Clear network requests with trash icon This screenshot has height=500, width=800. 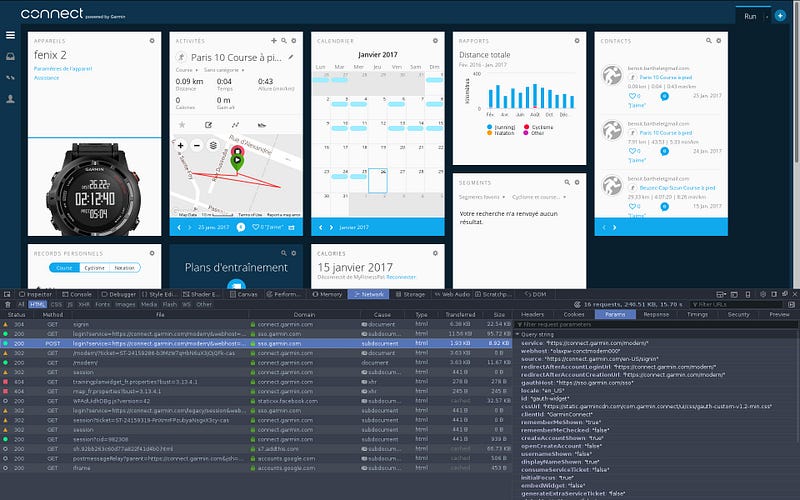[x=8, y=305]
